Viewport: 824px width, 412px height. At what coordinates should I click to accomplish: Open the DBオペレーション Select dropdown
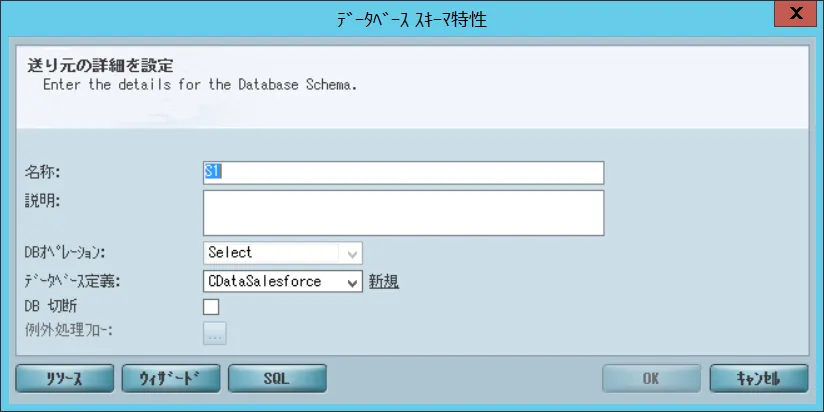[x=282, y=253]
